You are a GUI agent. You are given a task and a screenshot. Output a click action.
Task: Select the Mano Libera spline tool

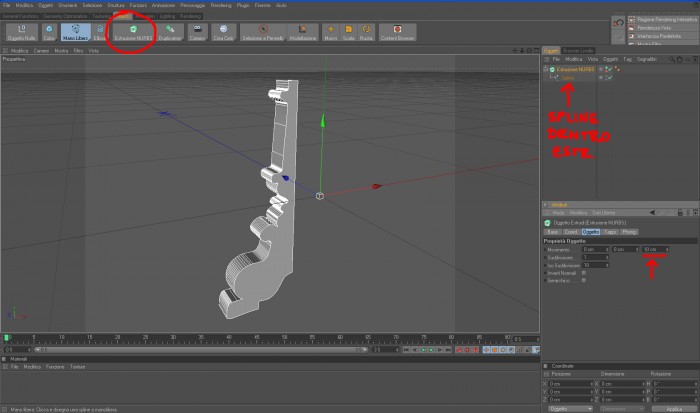(75, 32)
